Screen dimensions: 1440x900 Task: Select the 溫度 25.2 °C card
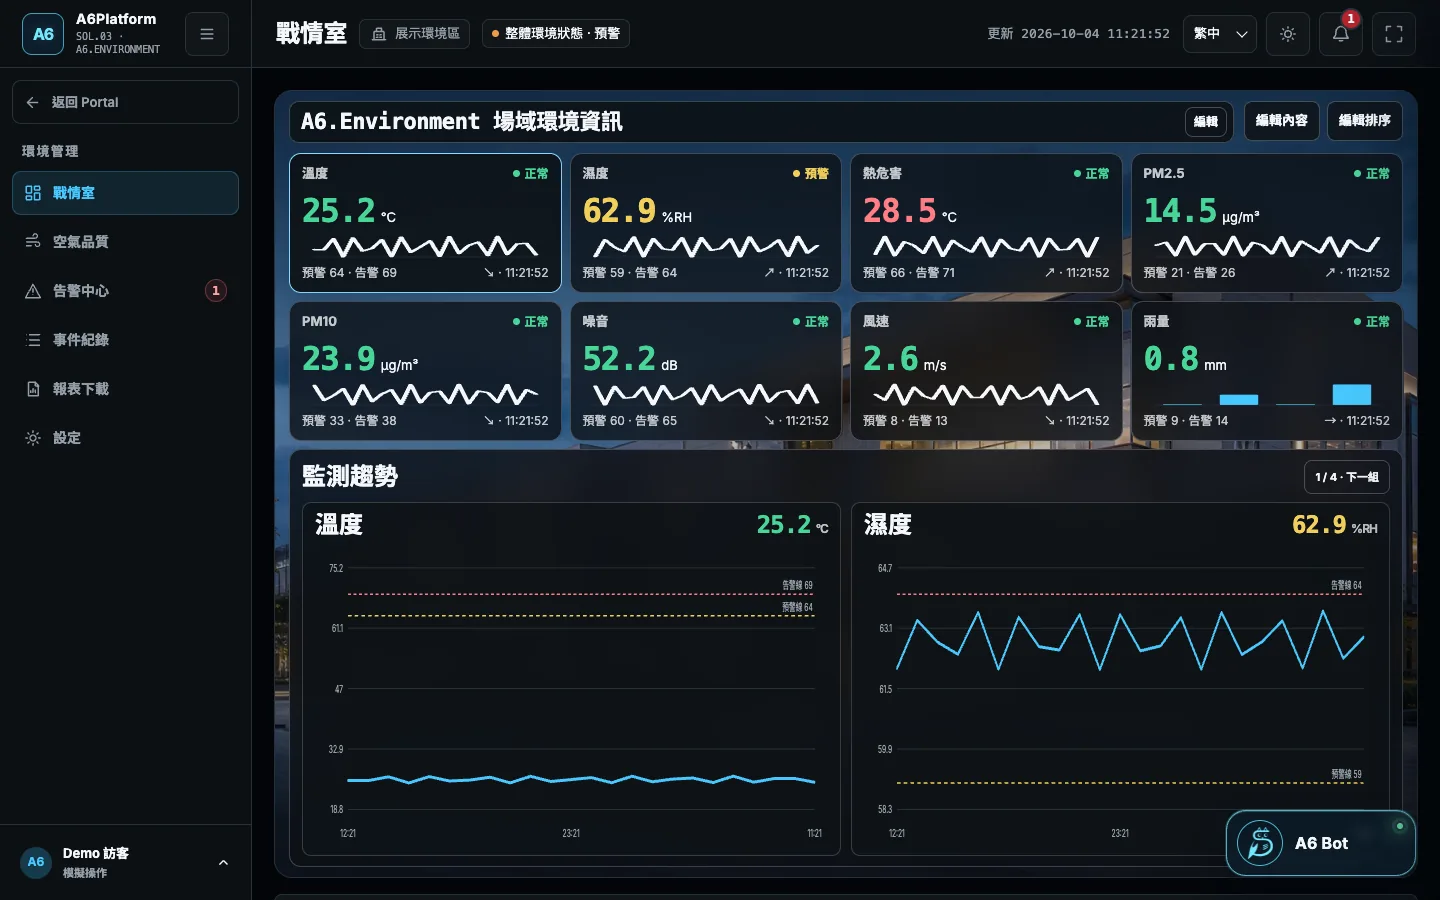[425, 223]
